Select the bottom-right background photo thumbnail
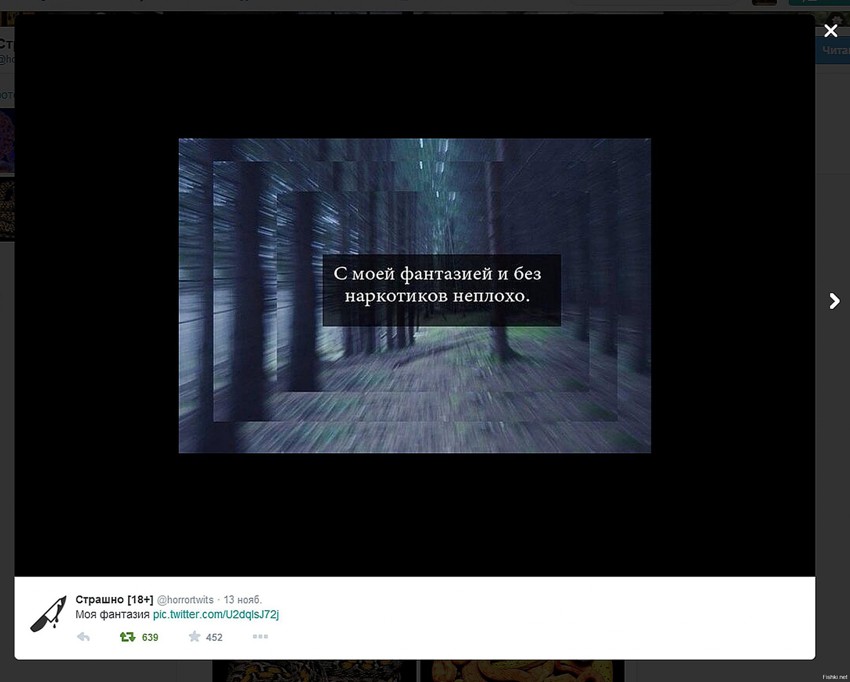 point(520,671)
